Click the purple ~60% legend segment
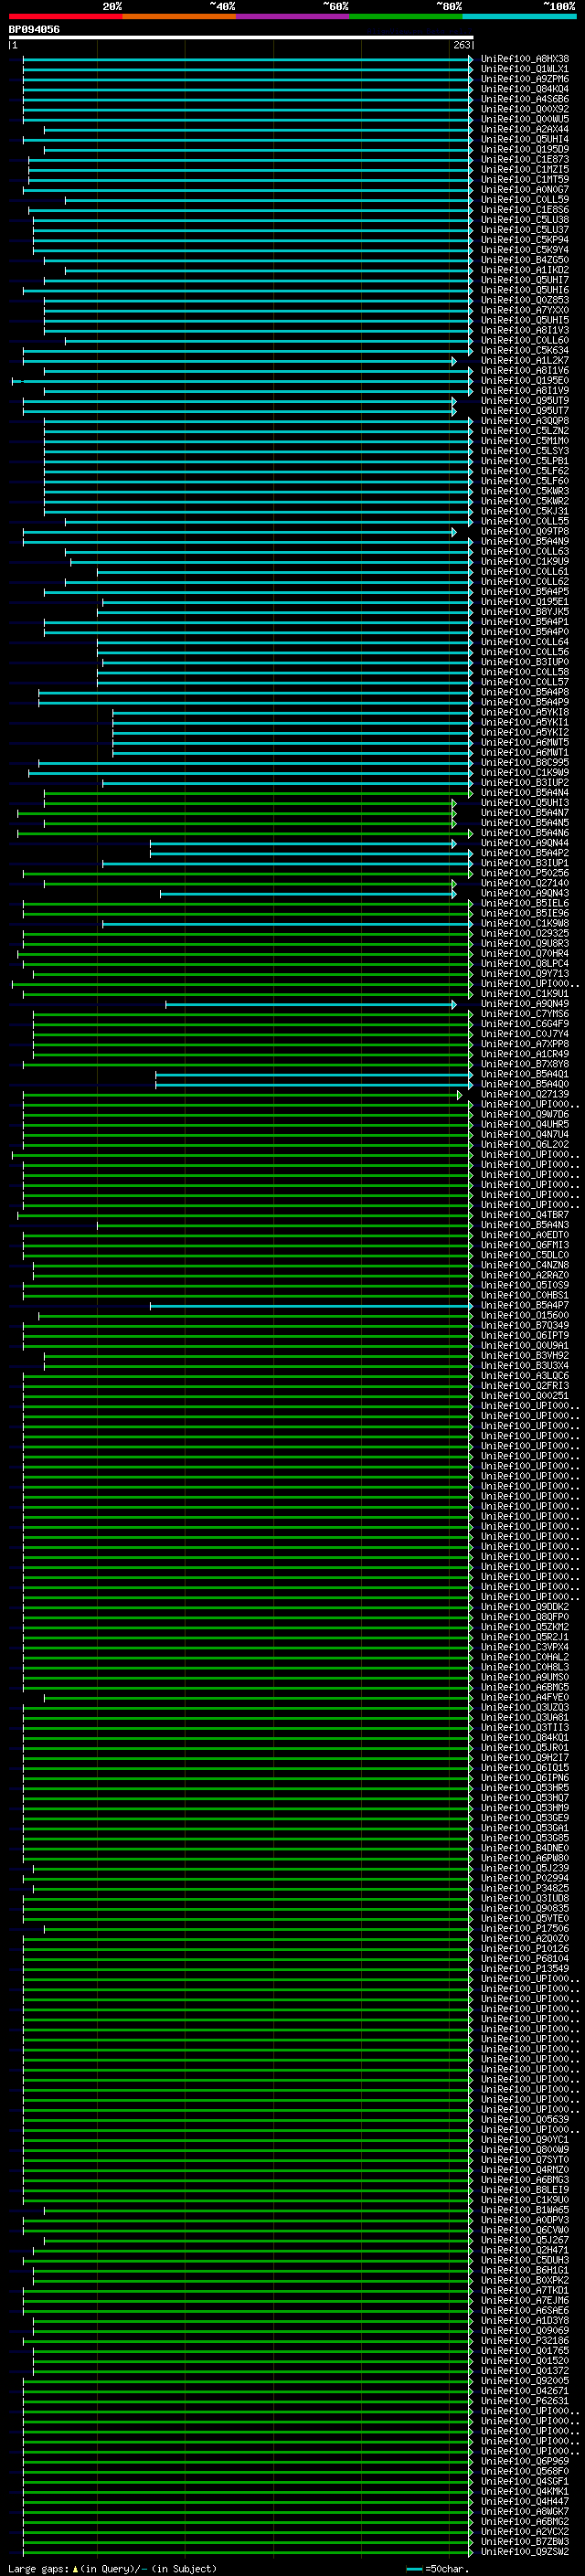The width and height of the screenshot is (585, 2576). [292, 16]
